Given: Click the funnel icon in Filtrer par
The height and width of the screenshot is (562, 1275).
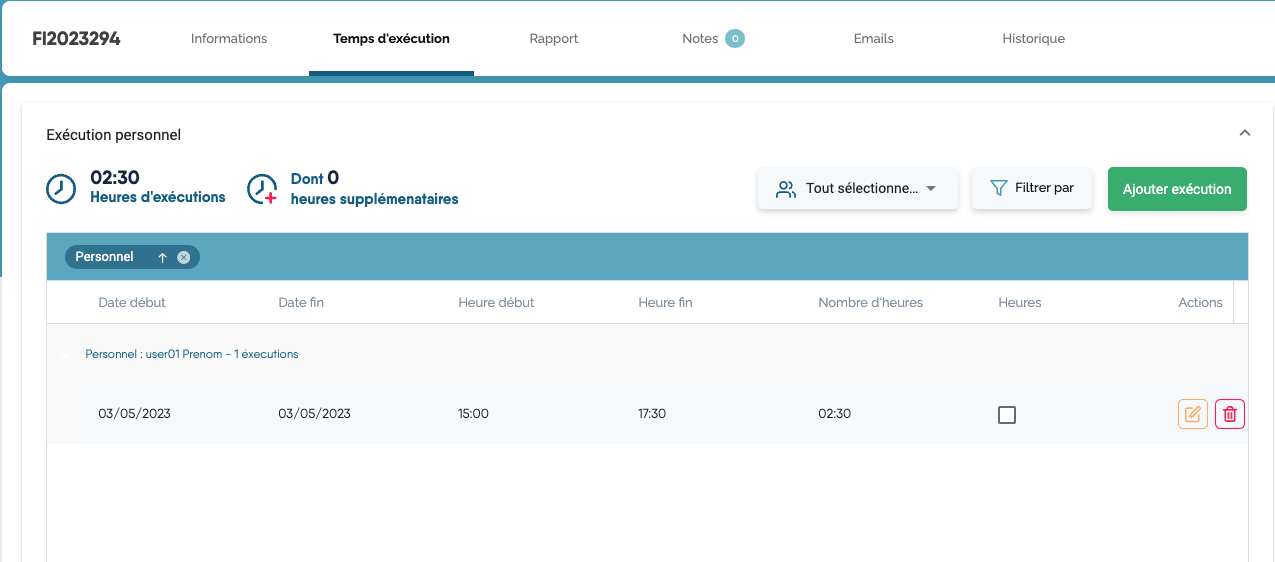Looking at the screenshot, I should pos(998,188).
